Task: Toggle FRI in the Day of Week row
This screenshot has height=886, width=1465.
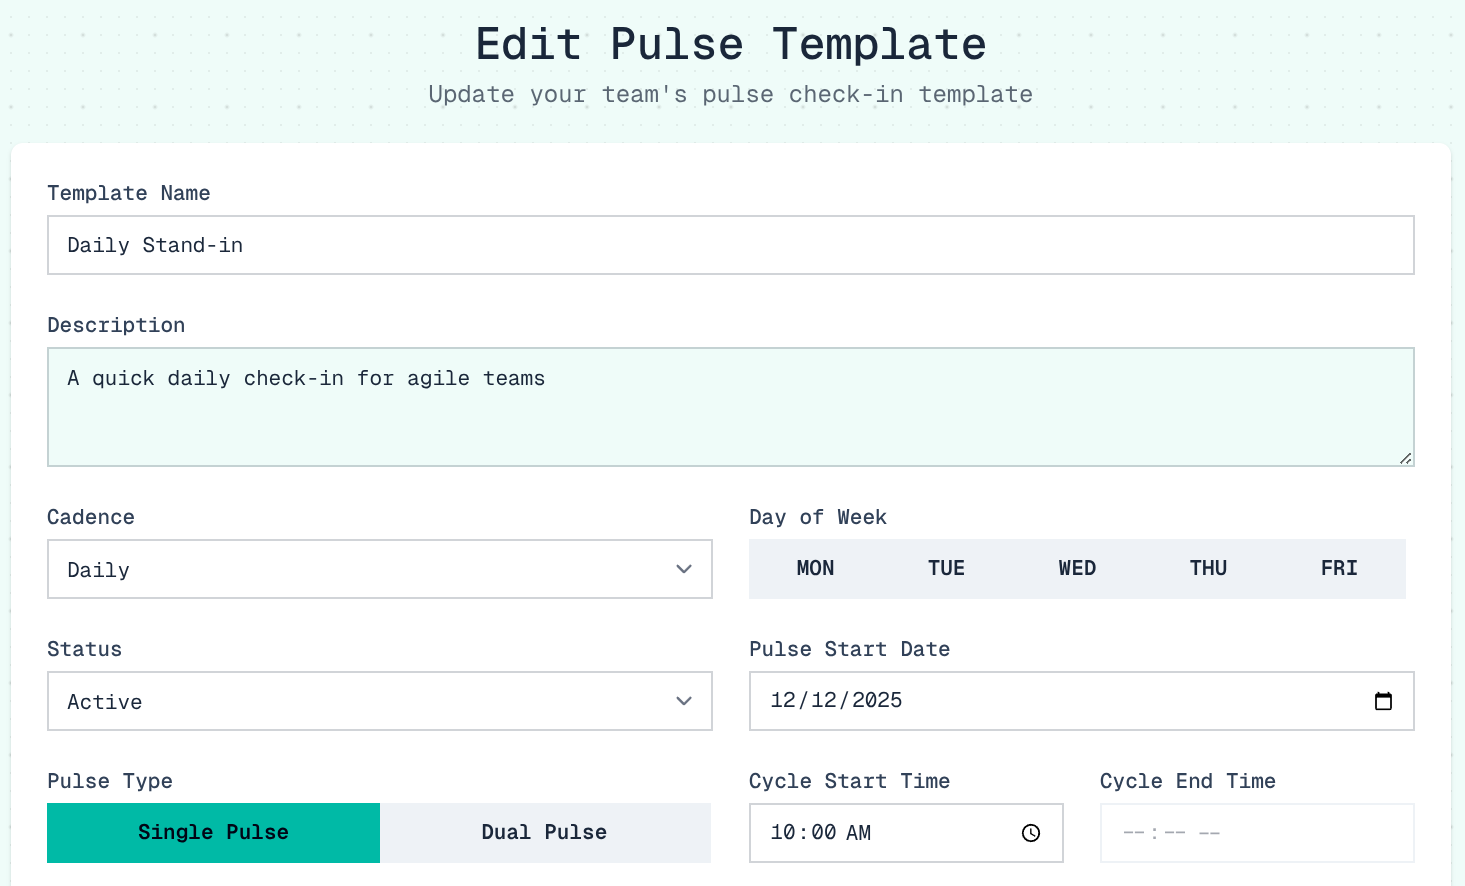Action: (1339, 568)
